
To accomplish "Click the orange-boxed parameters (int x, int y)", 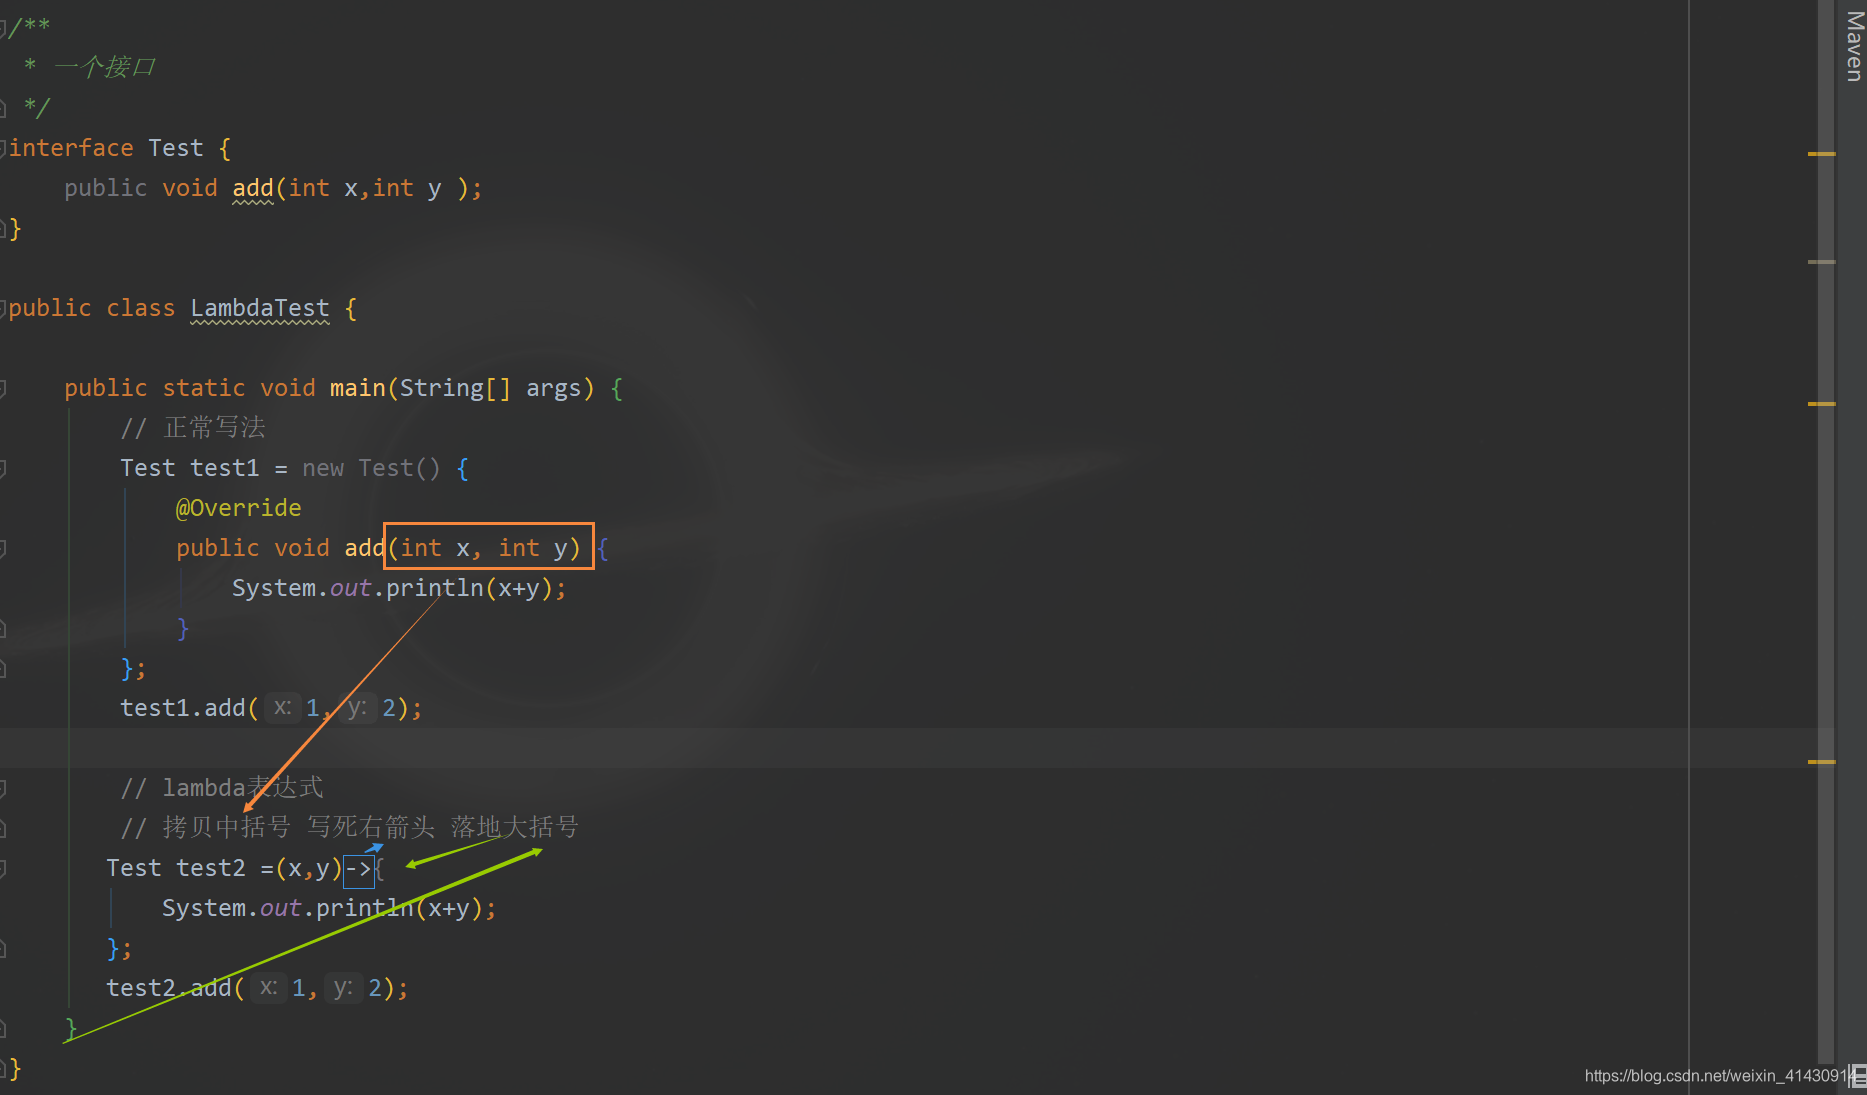I will [487, 547].
